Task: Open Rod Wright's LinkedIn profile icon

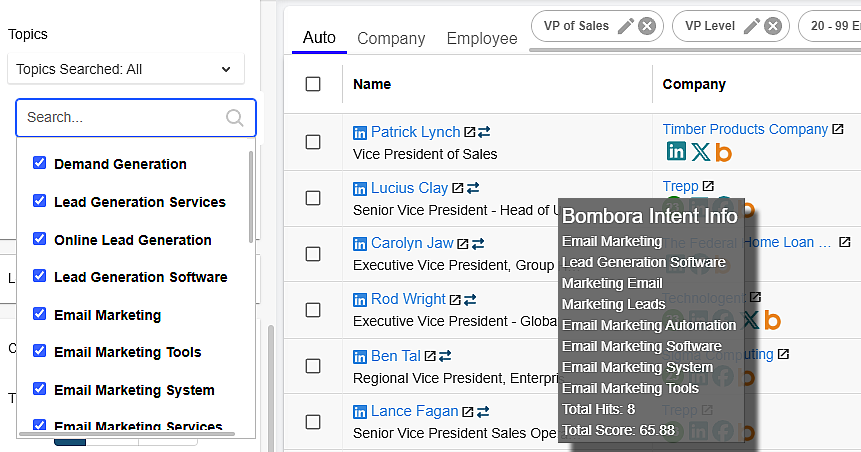Action: coord(360,300)
